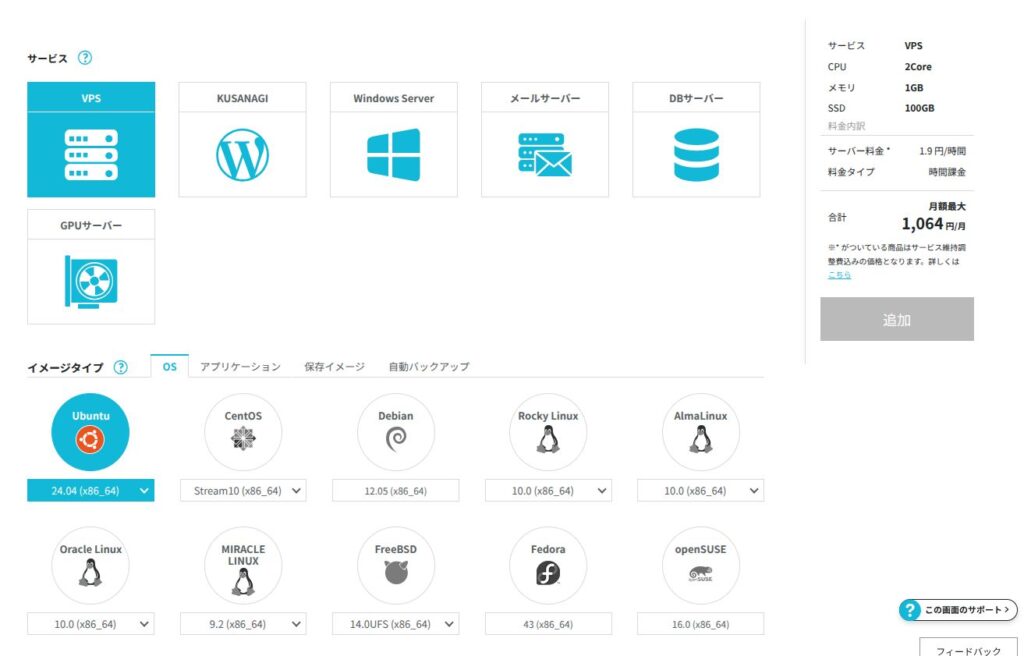Click the 1.9 円/時間 server fee value

[942, 151]
